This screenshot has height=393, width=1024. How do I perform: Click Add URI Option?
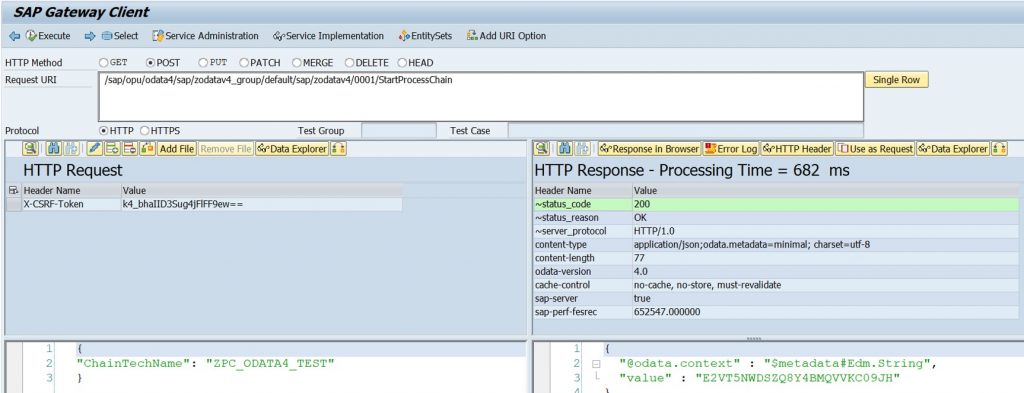pos(506,36)
